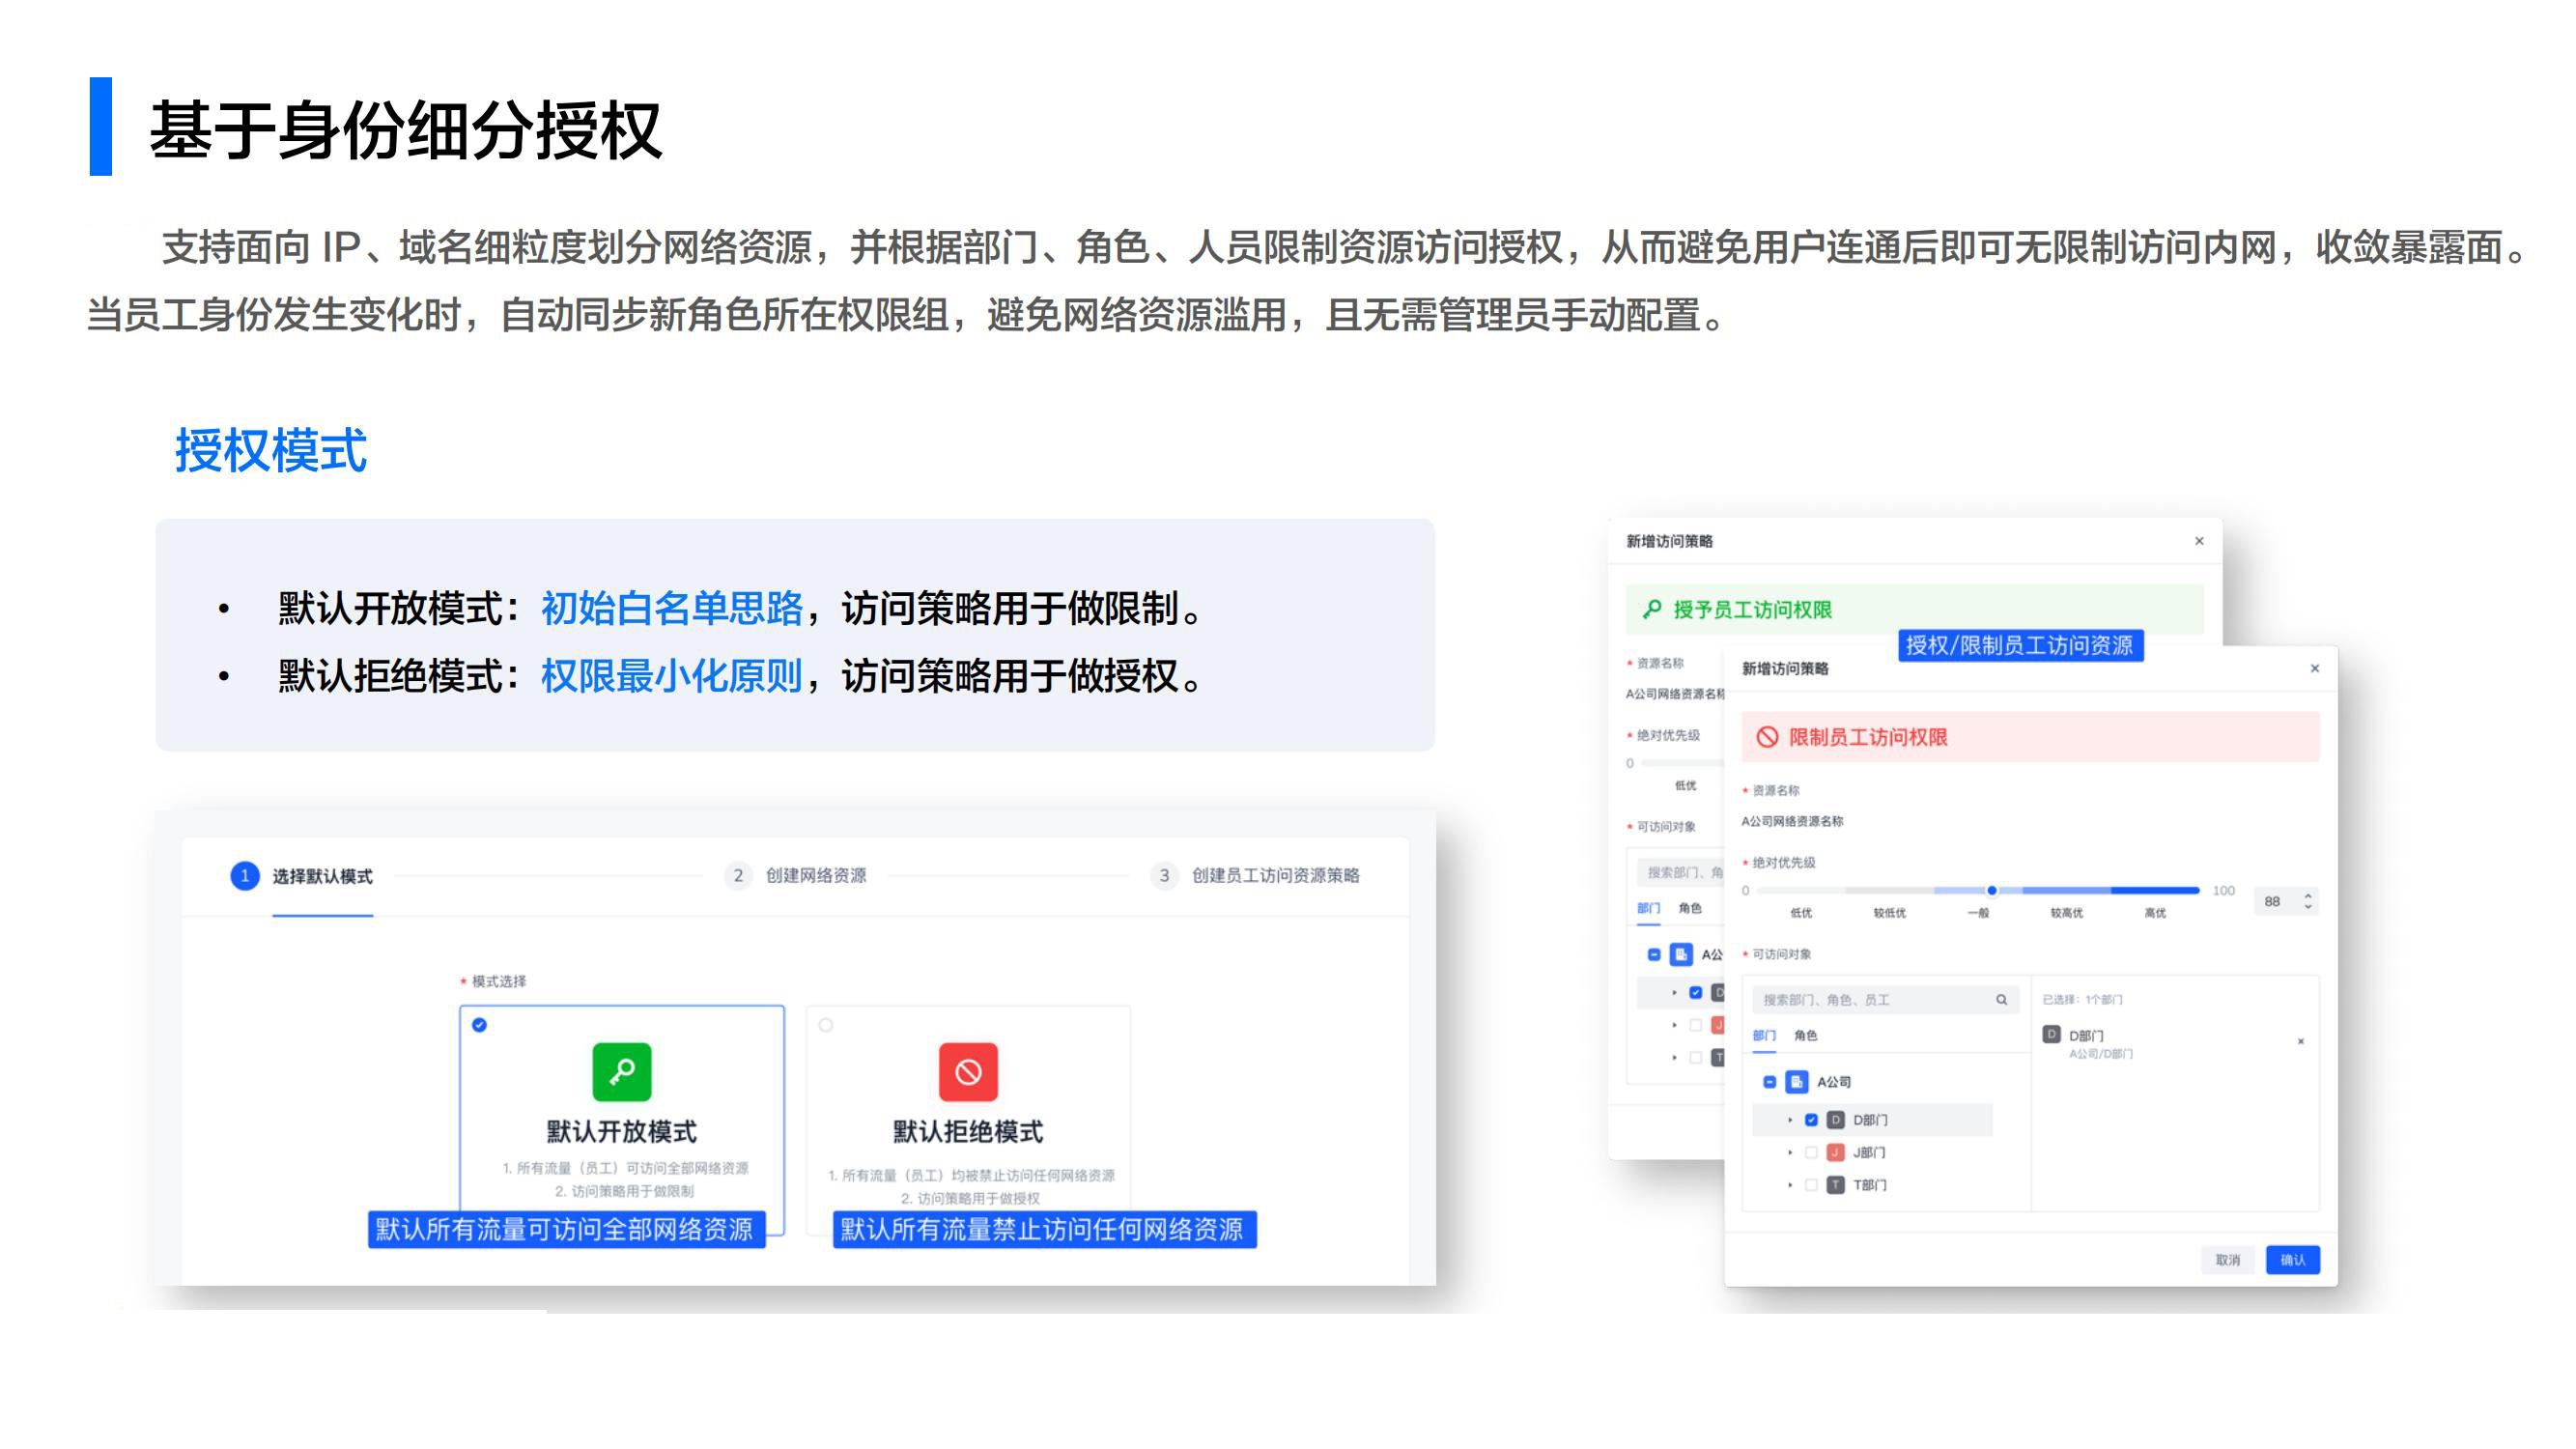The width and height of the screenshot is (2576, 1449).
Task: Toggle the A公司 checkbox in the front dialog
Action: (x=1769, y=1081)
